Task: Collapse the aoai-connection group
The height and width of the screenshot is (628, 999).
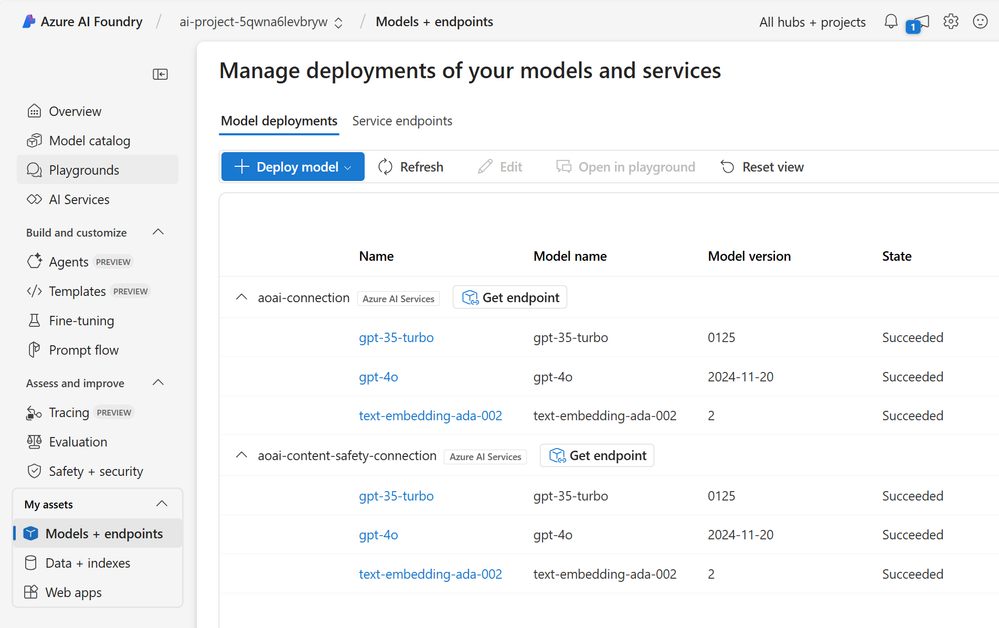Action: click(x=241, y=297)
